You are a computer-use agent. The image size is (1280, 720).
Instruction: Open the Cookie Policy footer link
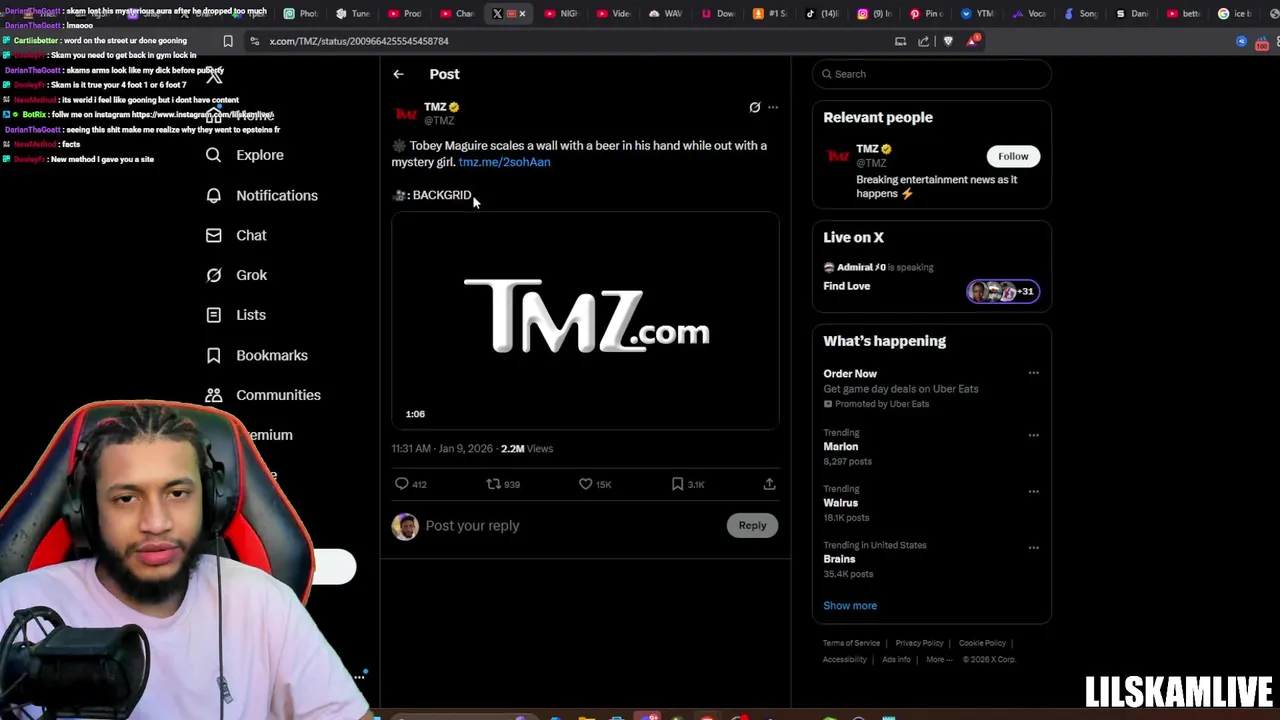982,643
